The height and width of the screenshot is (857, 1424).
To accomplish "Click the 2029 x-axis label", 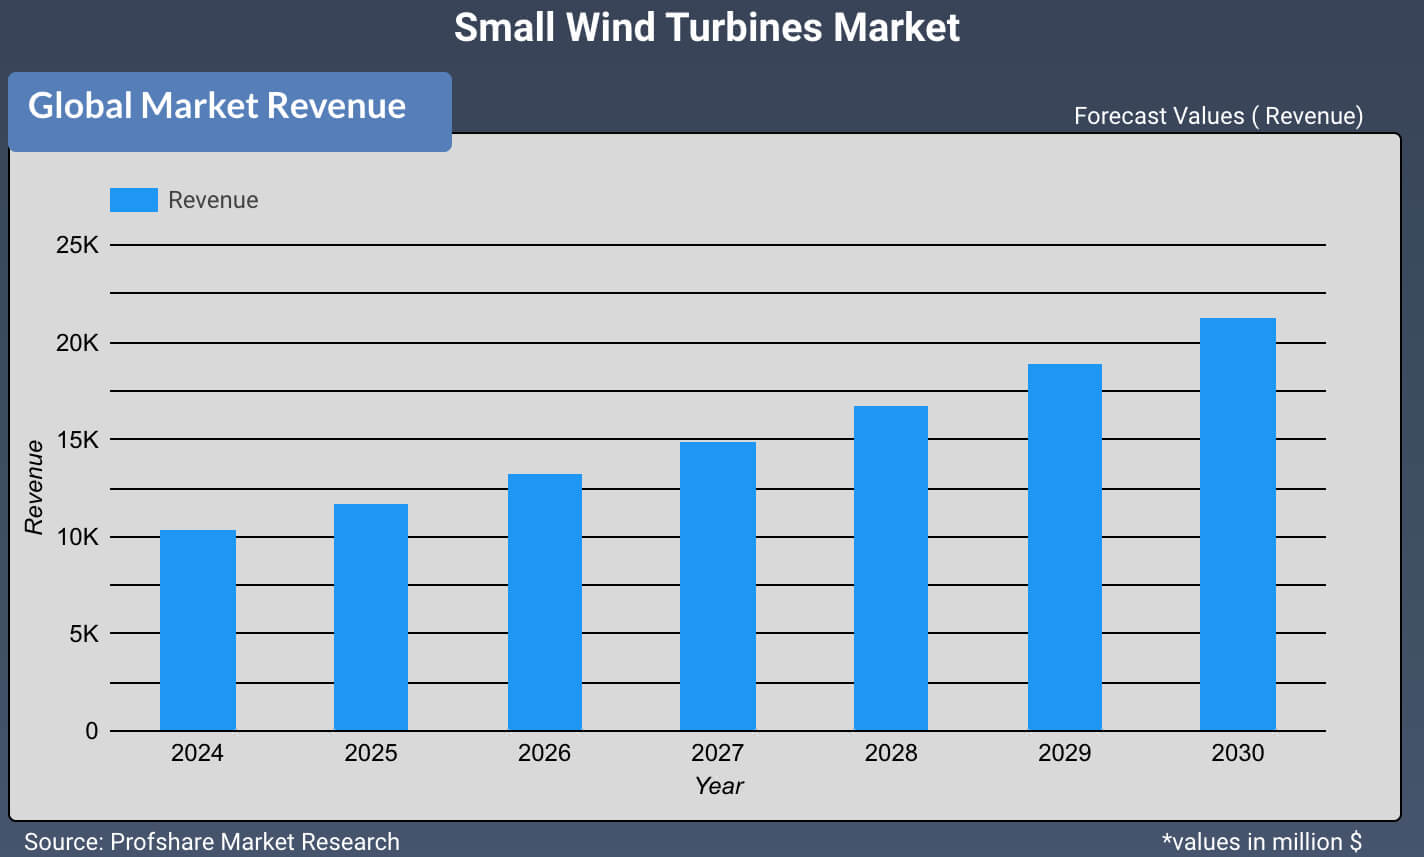I will [x=1064, y=753].
